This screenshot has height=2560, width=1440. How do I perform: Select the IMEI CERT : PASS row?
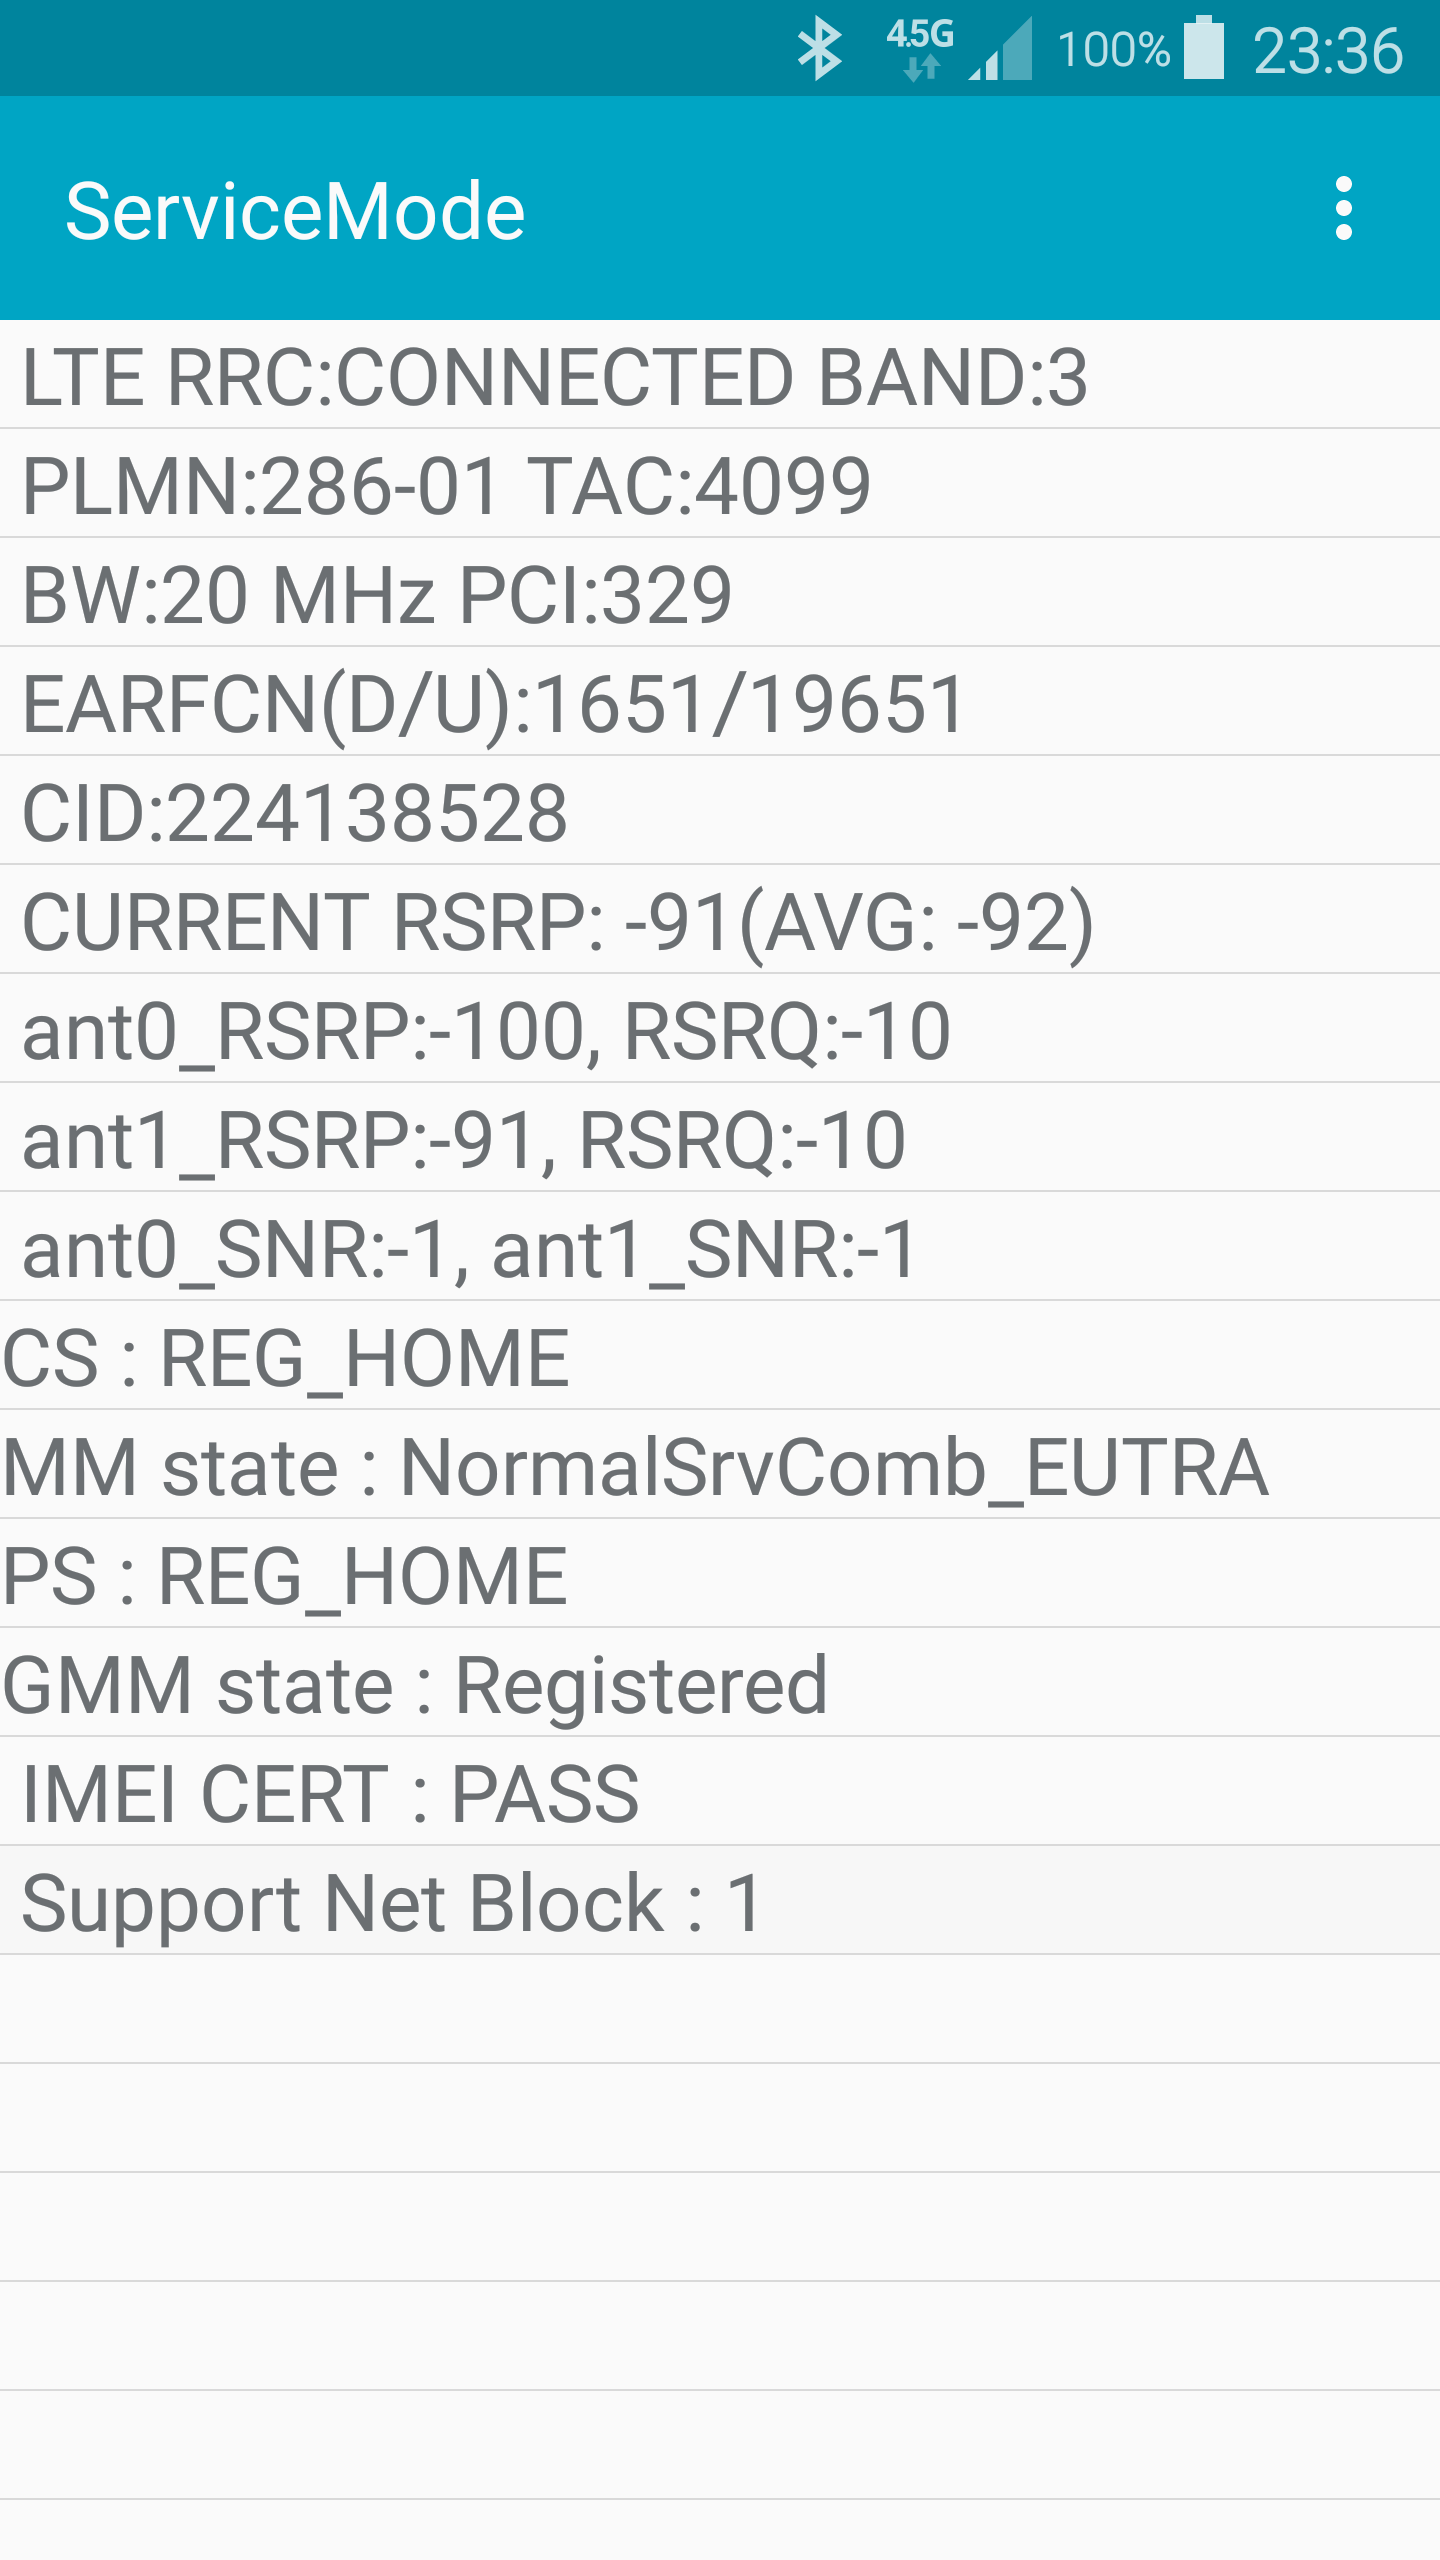[x=720, y=1792]
